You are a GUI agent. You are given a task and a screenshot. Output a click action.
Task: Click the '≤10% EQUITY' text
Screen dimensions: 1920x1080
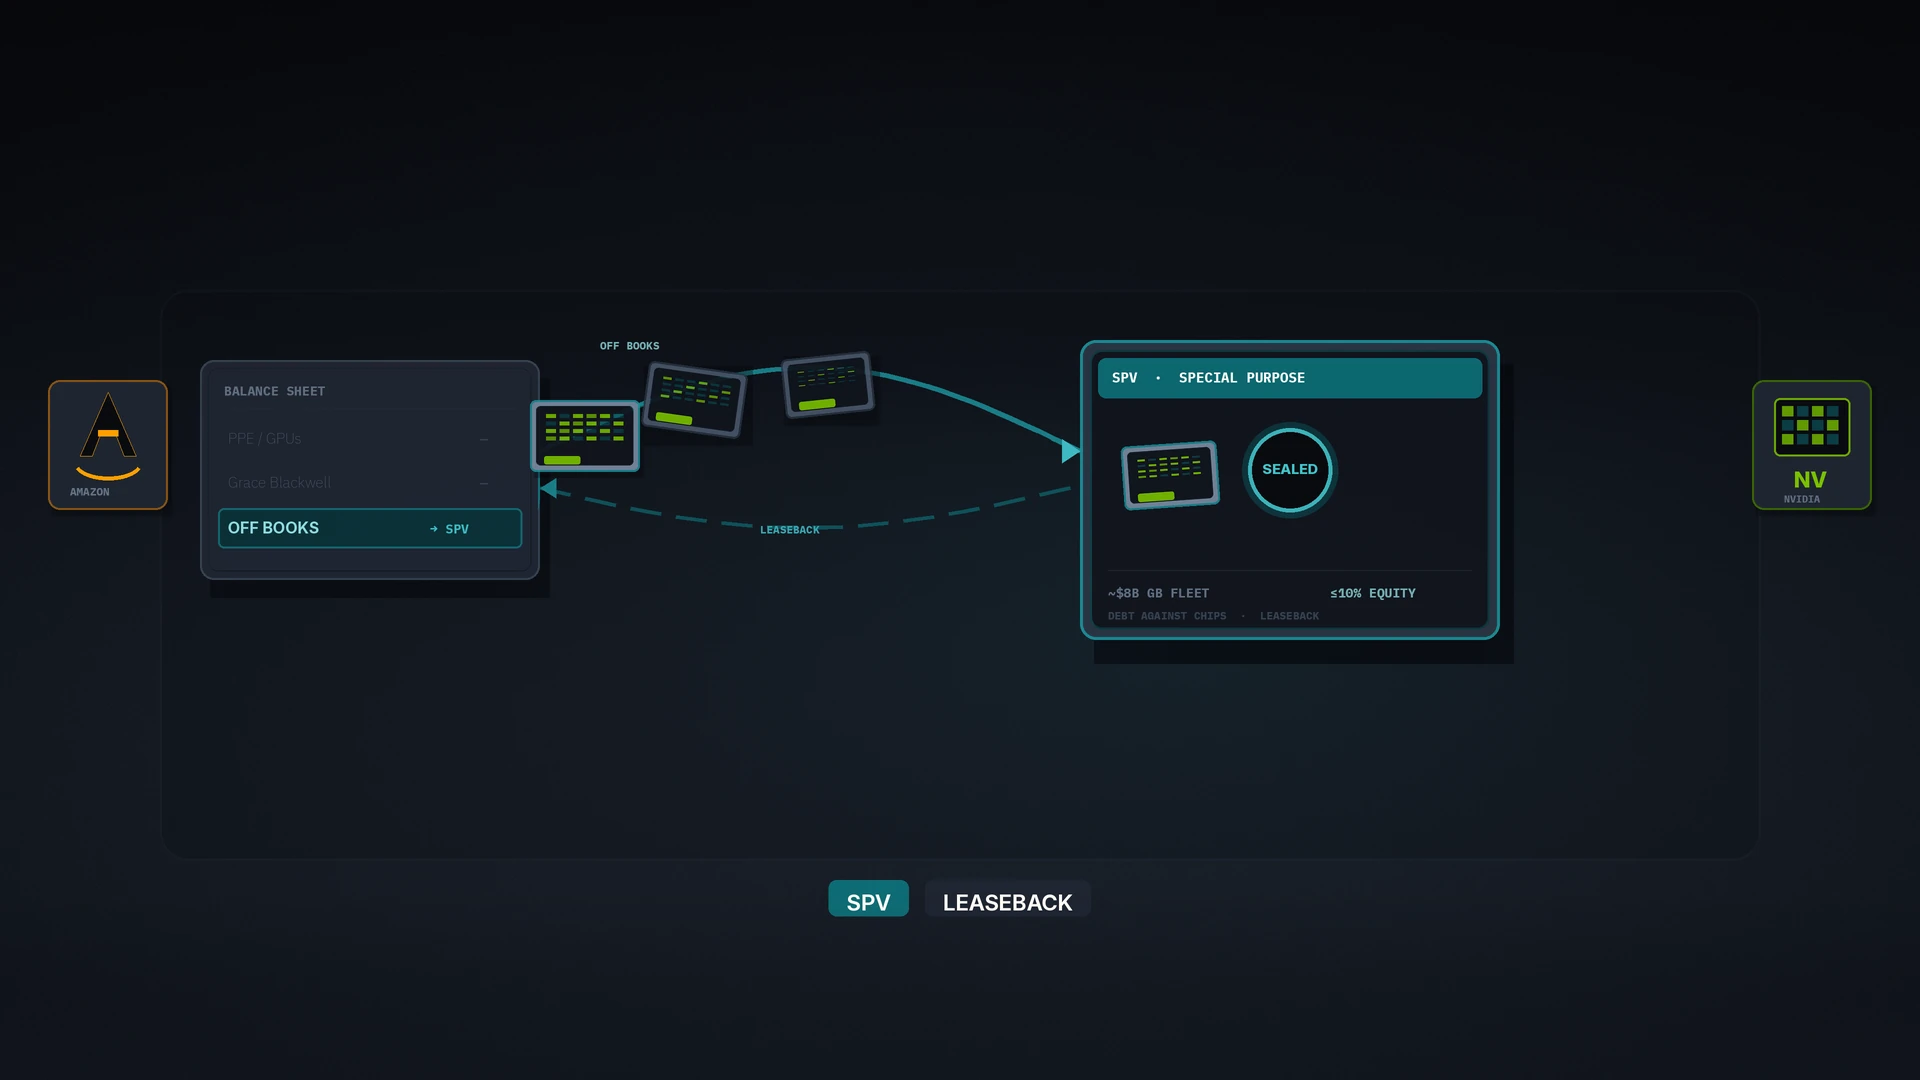pyautogui.click(x=1372, y=593)
